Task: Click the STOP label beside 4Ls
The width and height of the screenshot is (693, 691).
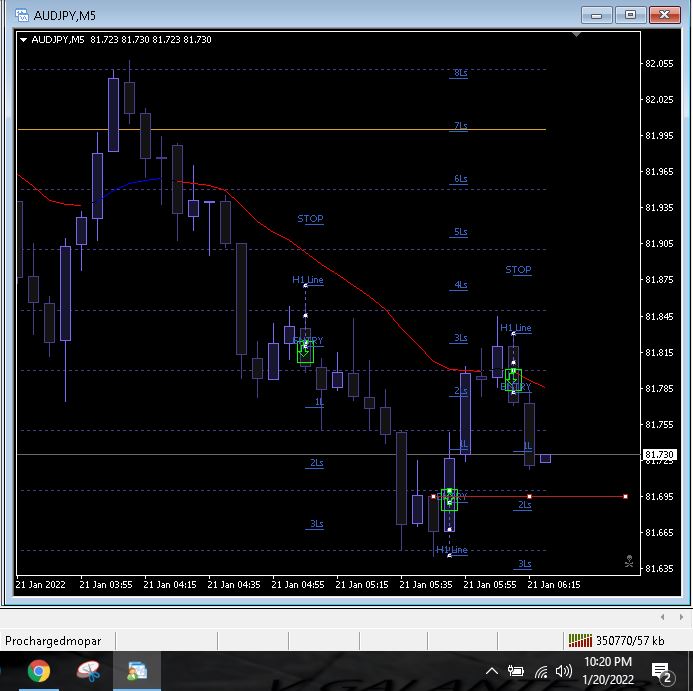Action: coord(518,270)
